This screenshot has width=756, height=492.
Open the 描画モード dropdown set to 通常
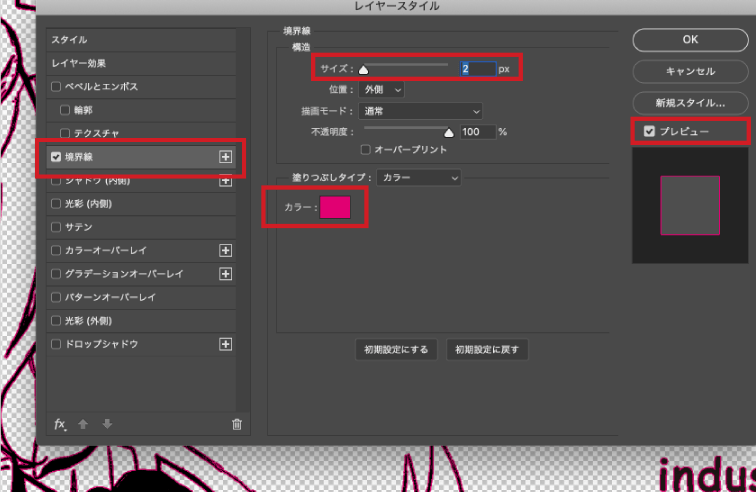click(x=420, y=111)
